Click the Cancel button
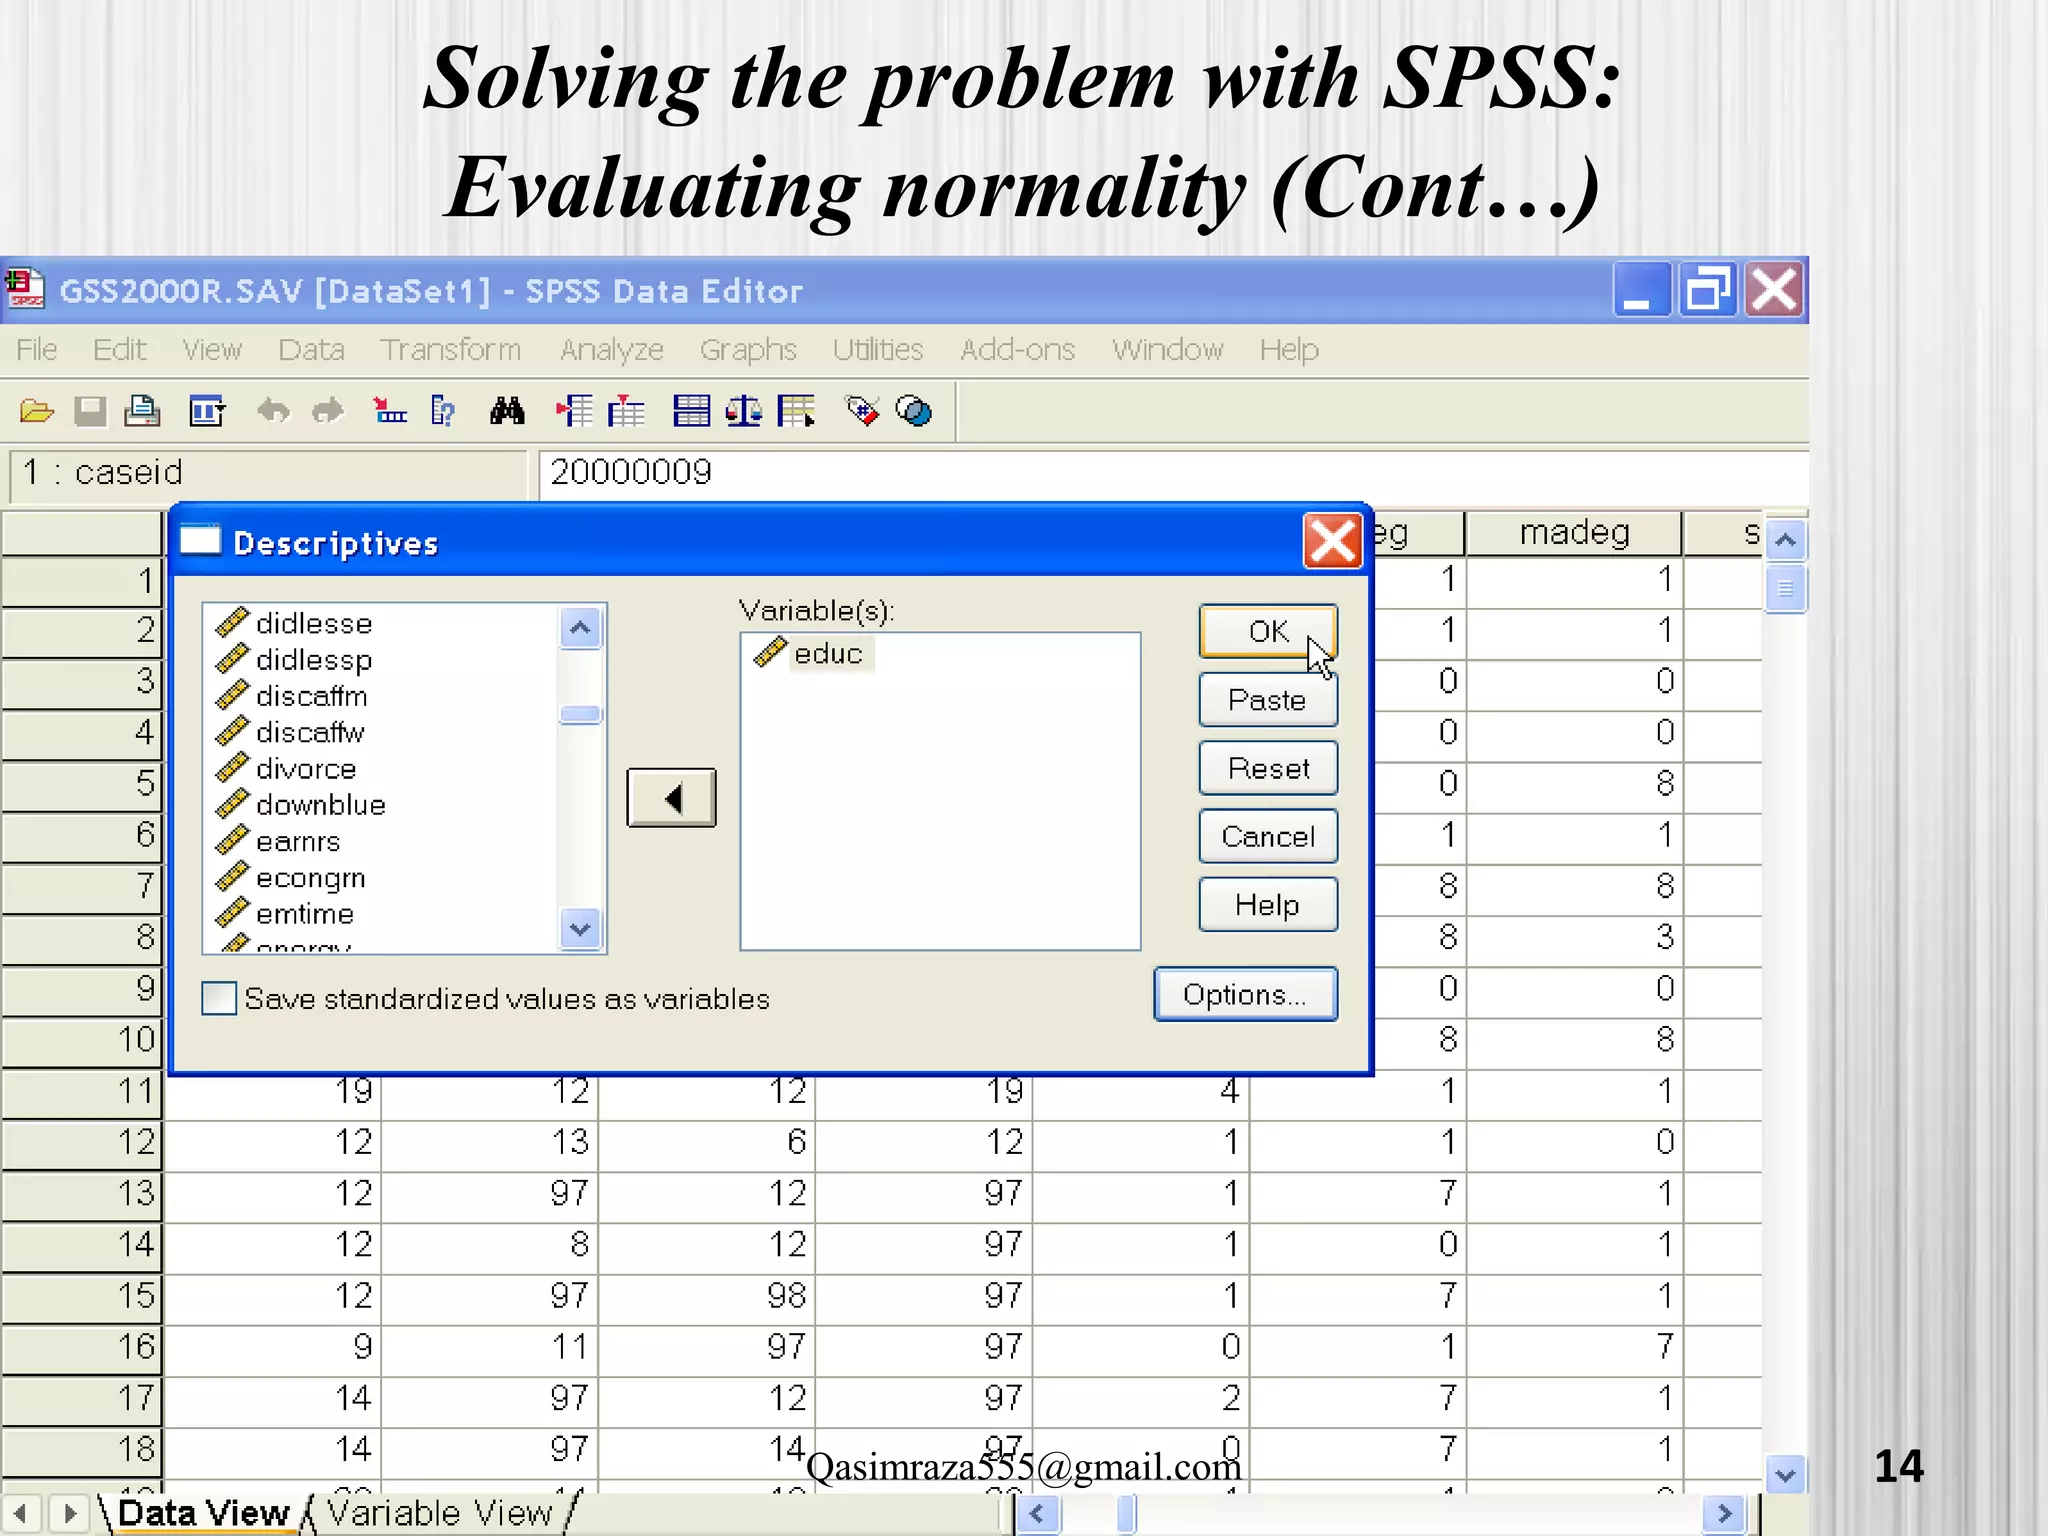The image size is (2048, 1536). [x=1268, y=836]
